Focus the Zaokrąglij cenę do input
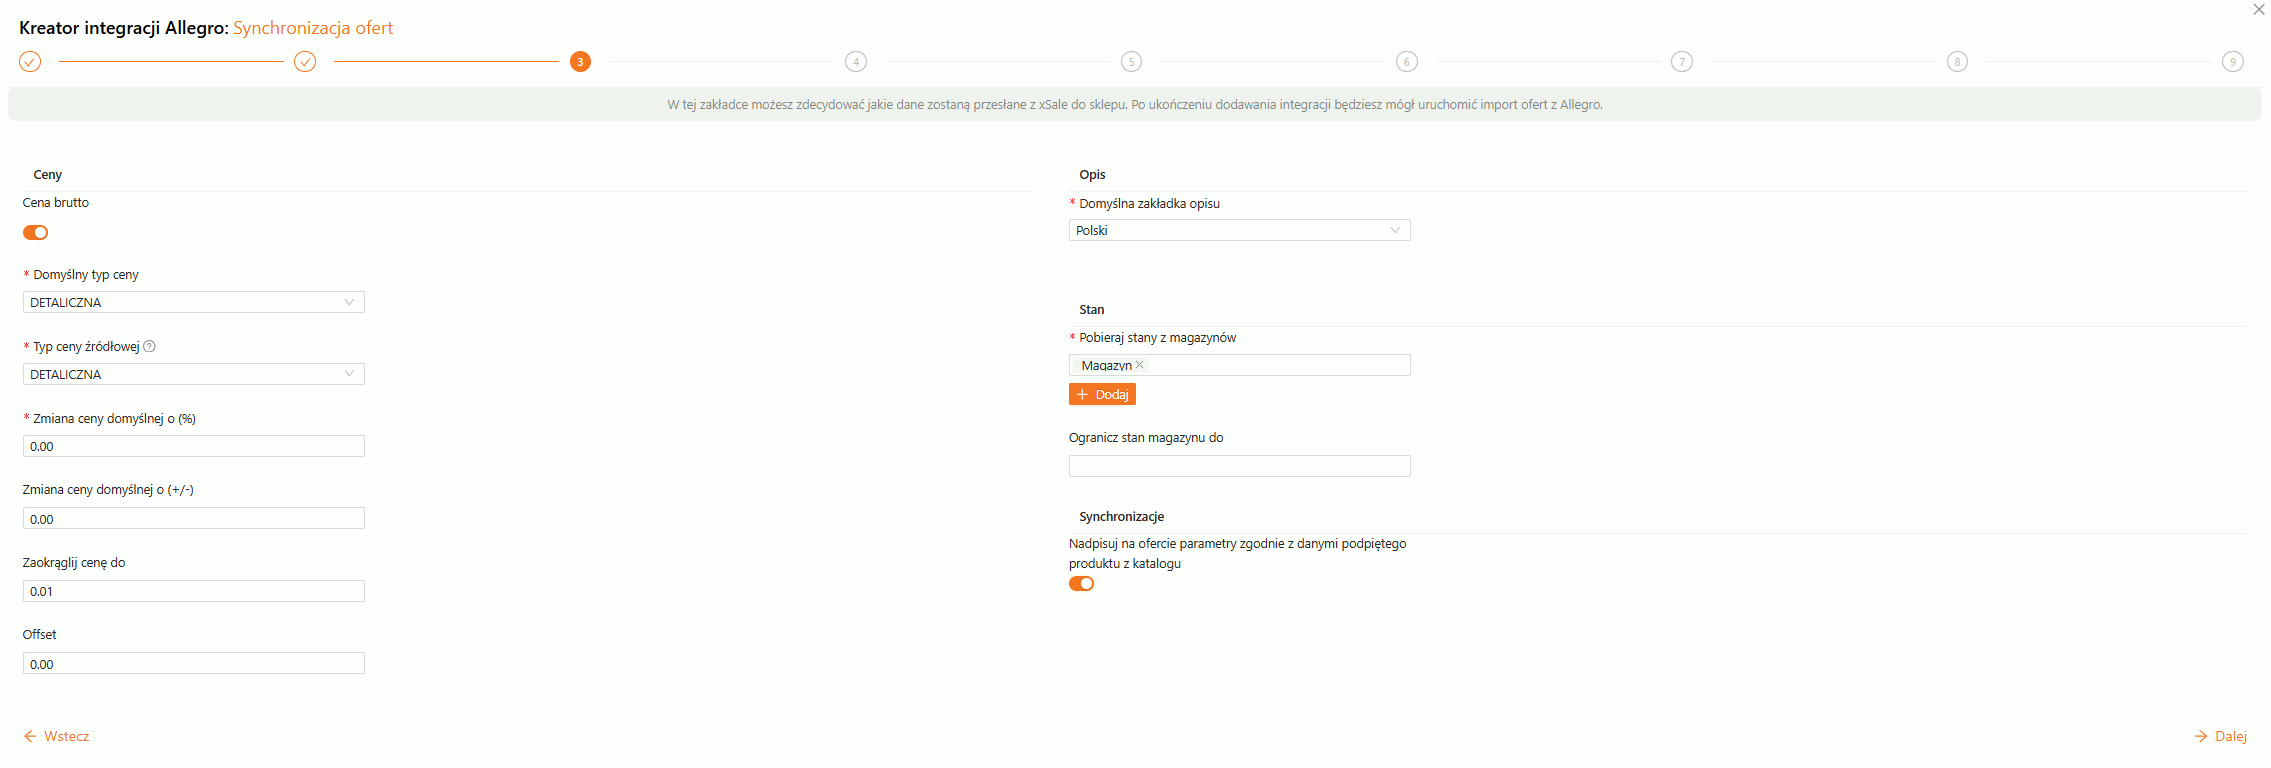The image size is (2271, 768). [x=193, y=591]
